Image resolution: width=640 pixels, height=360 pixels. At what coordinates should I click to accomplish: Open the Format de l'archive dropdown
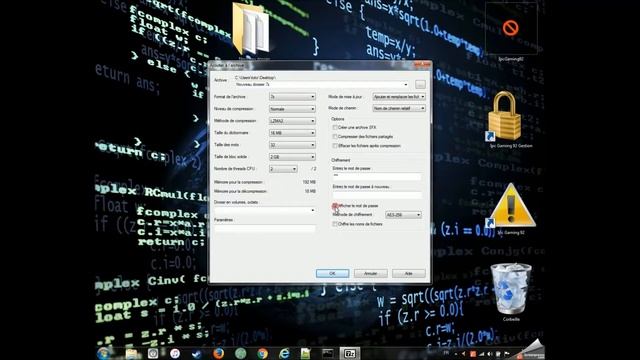[x=292, y=97]
